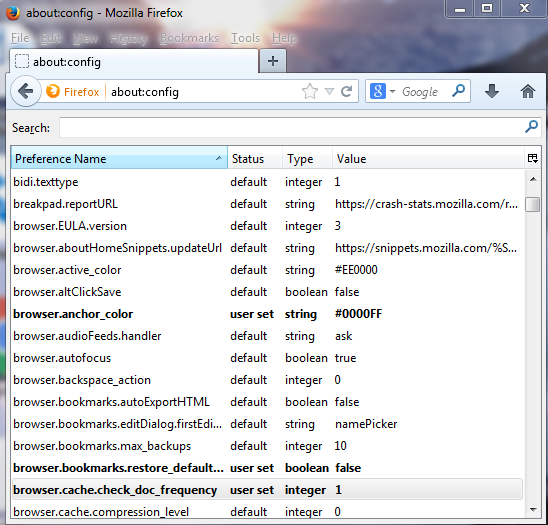Click the address bar URL about:config

(145, 92)
